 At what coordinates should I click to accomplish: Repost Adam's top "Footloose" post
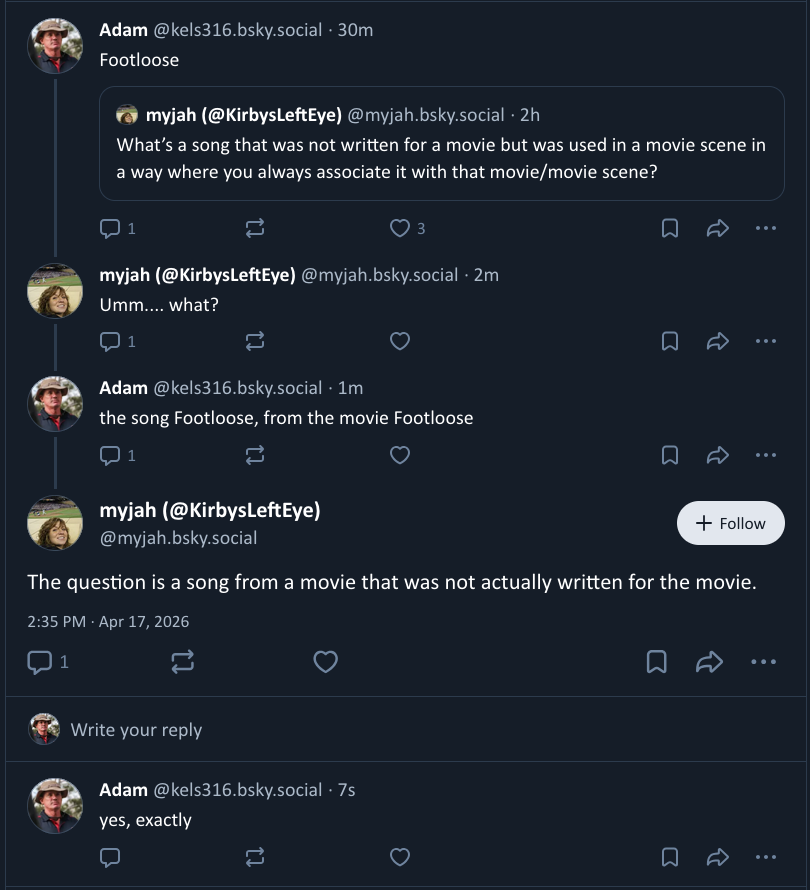click(255, 229)
